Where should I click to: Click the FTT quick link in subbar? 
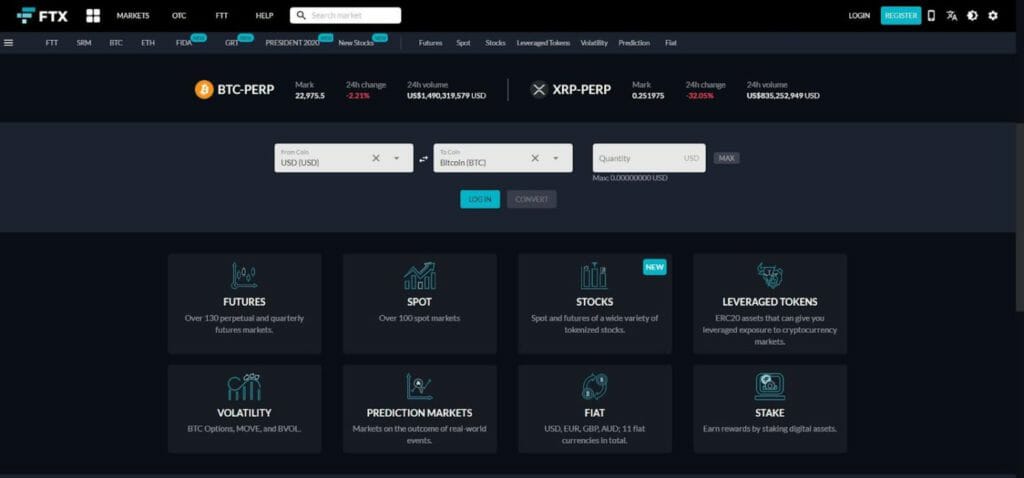[52, 42]
